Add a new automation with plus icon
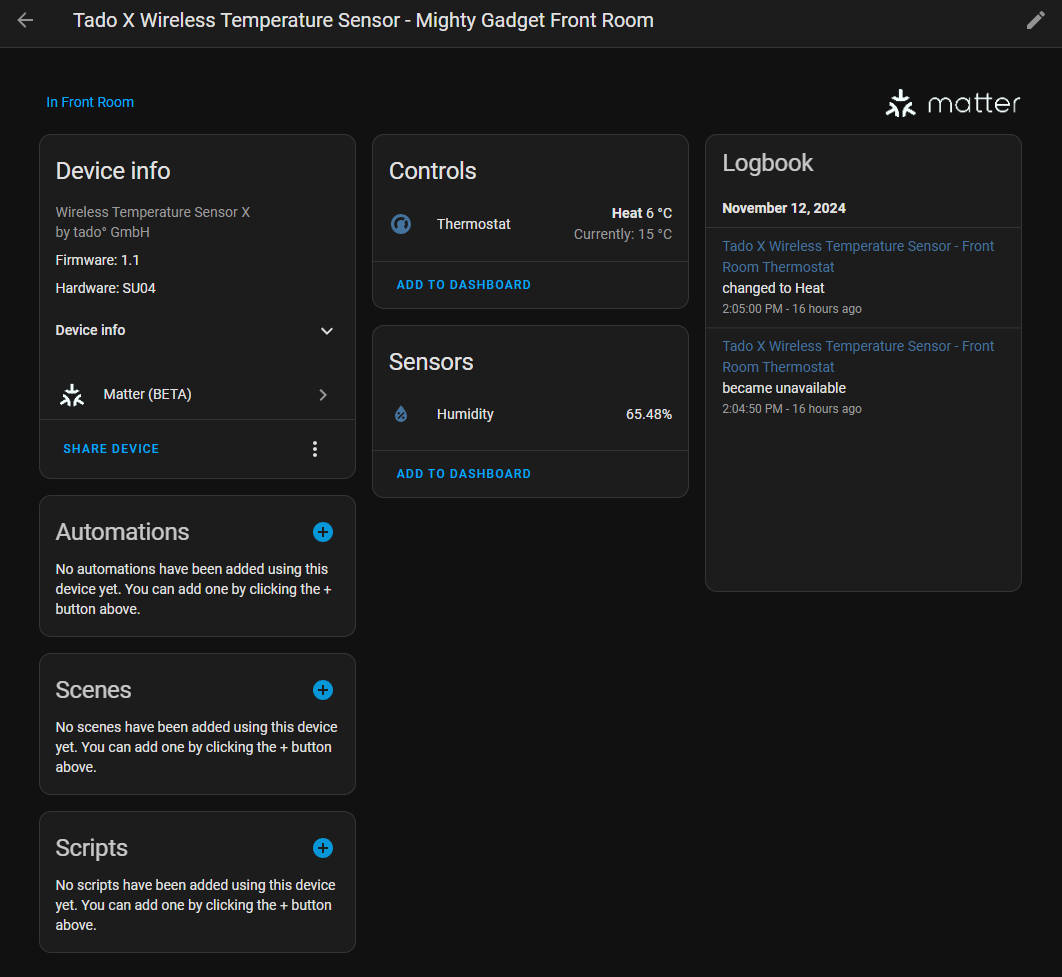Viewport: 1062px width, 977px height. click(322, 532)
